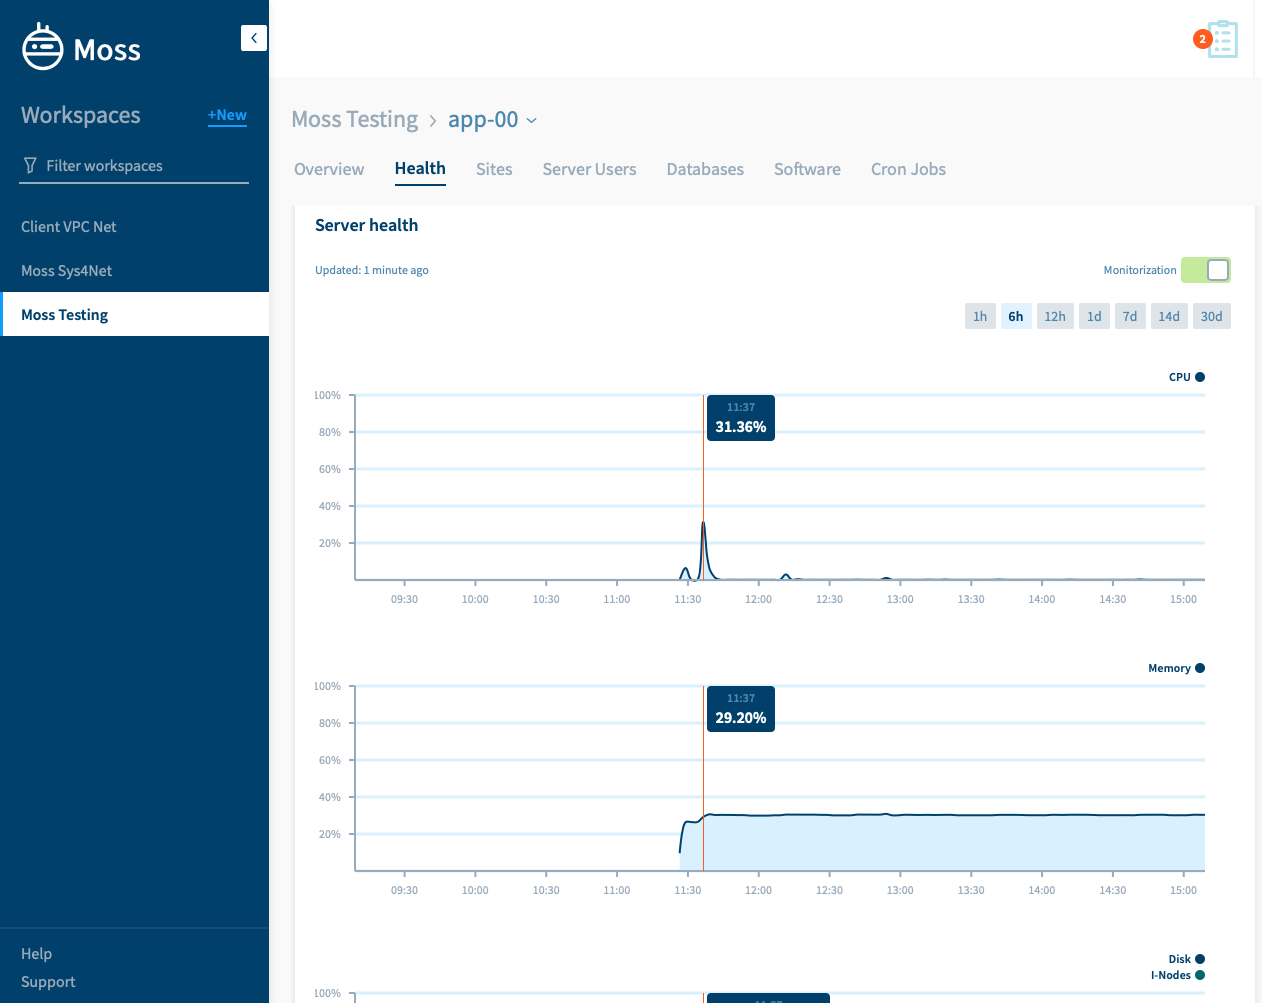Select the 1h time range
Viewport: 1262px width, 1003px height.
click(980, 316)
